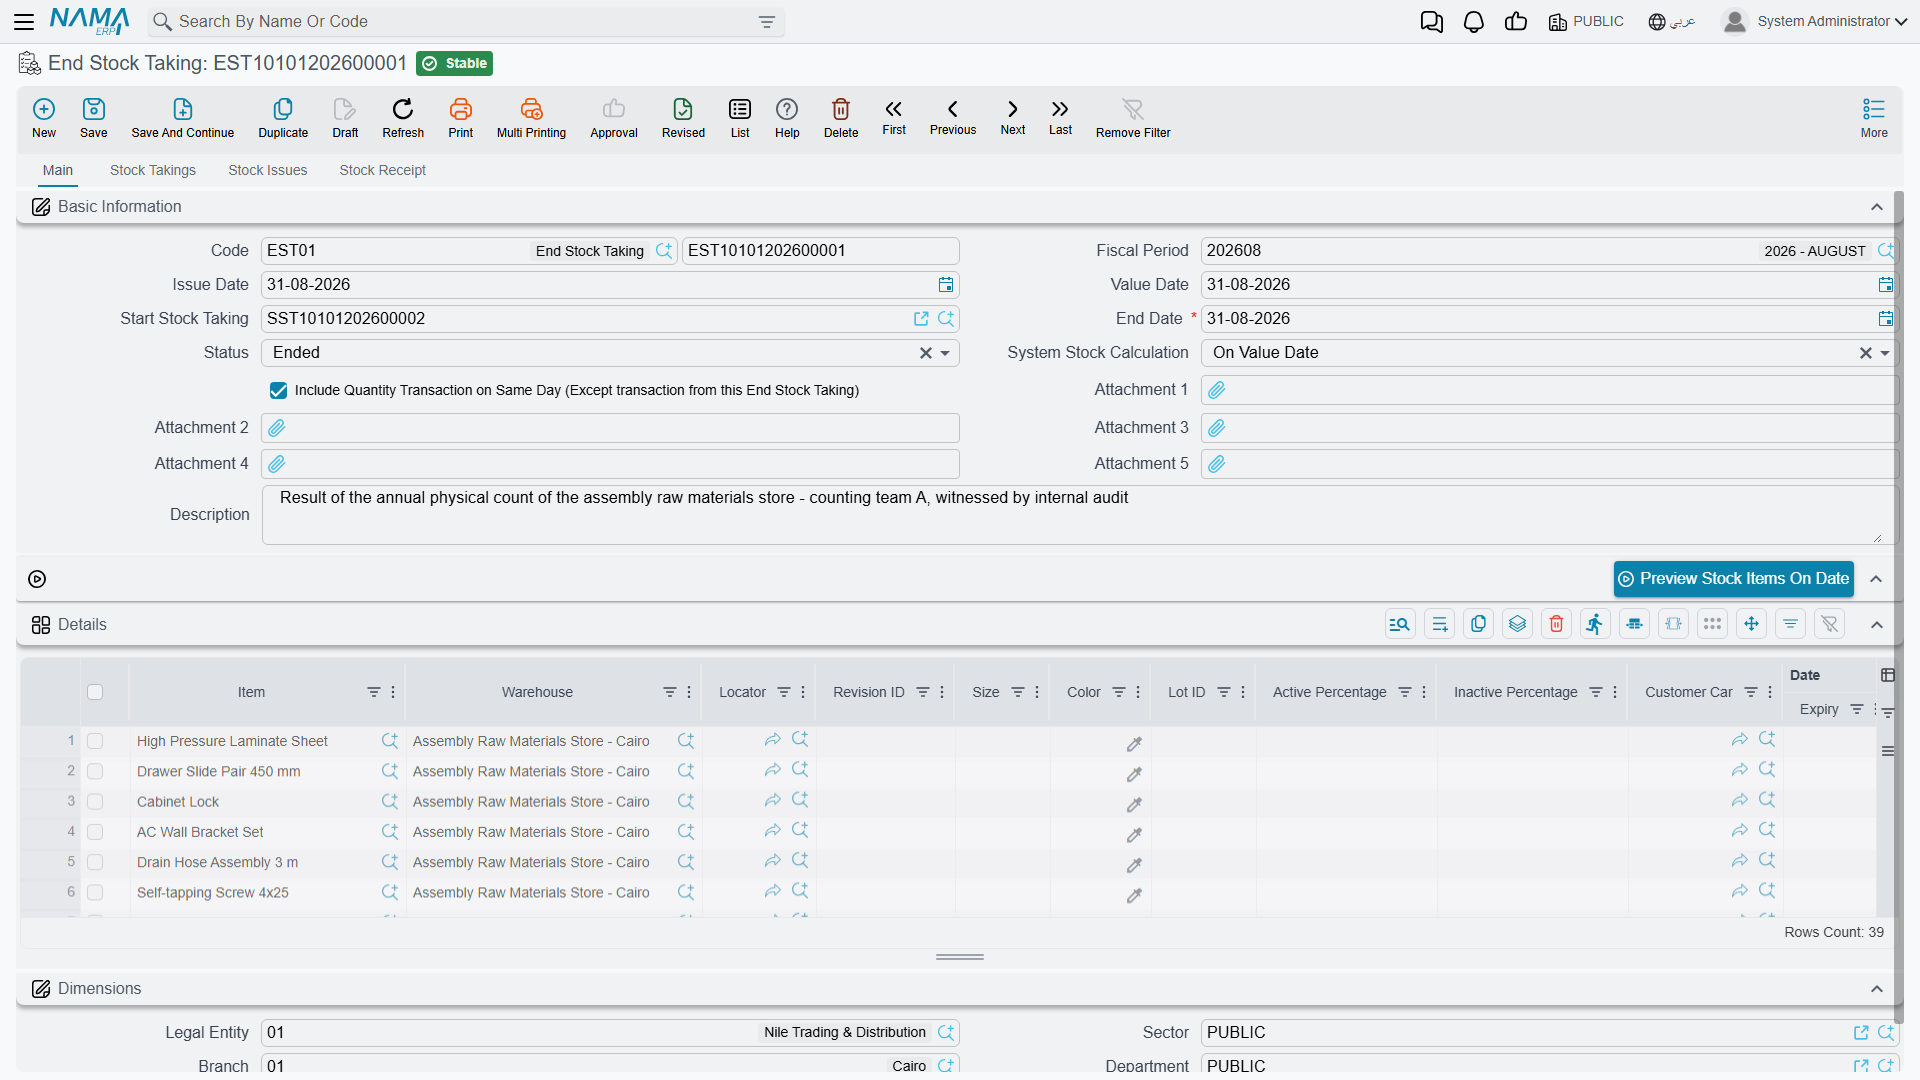Save the document with the Save icon
The image size is (1920, 1080).
click(94, 118)
